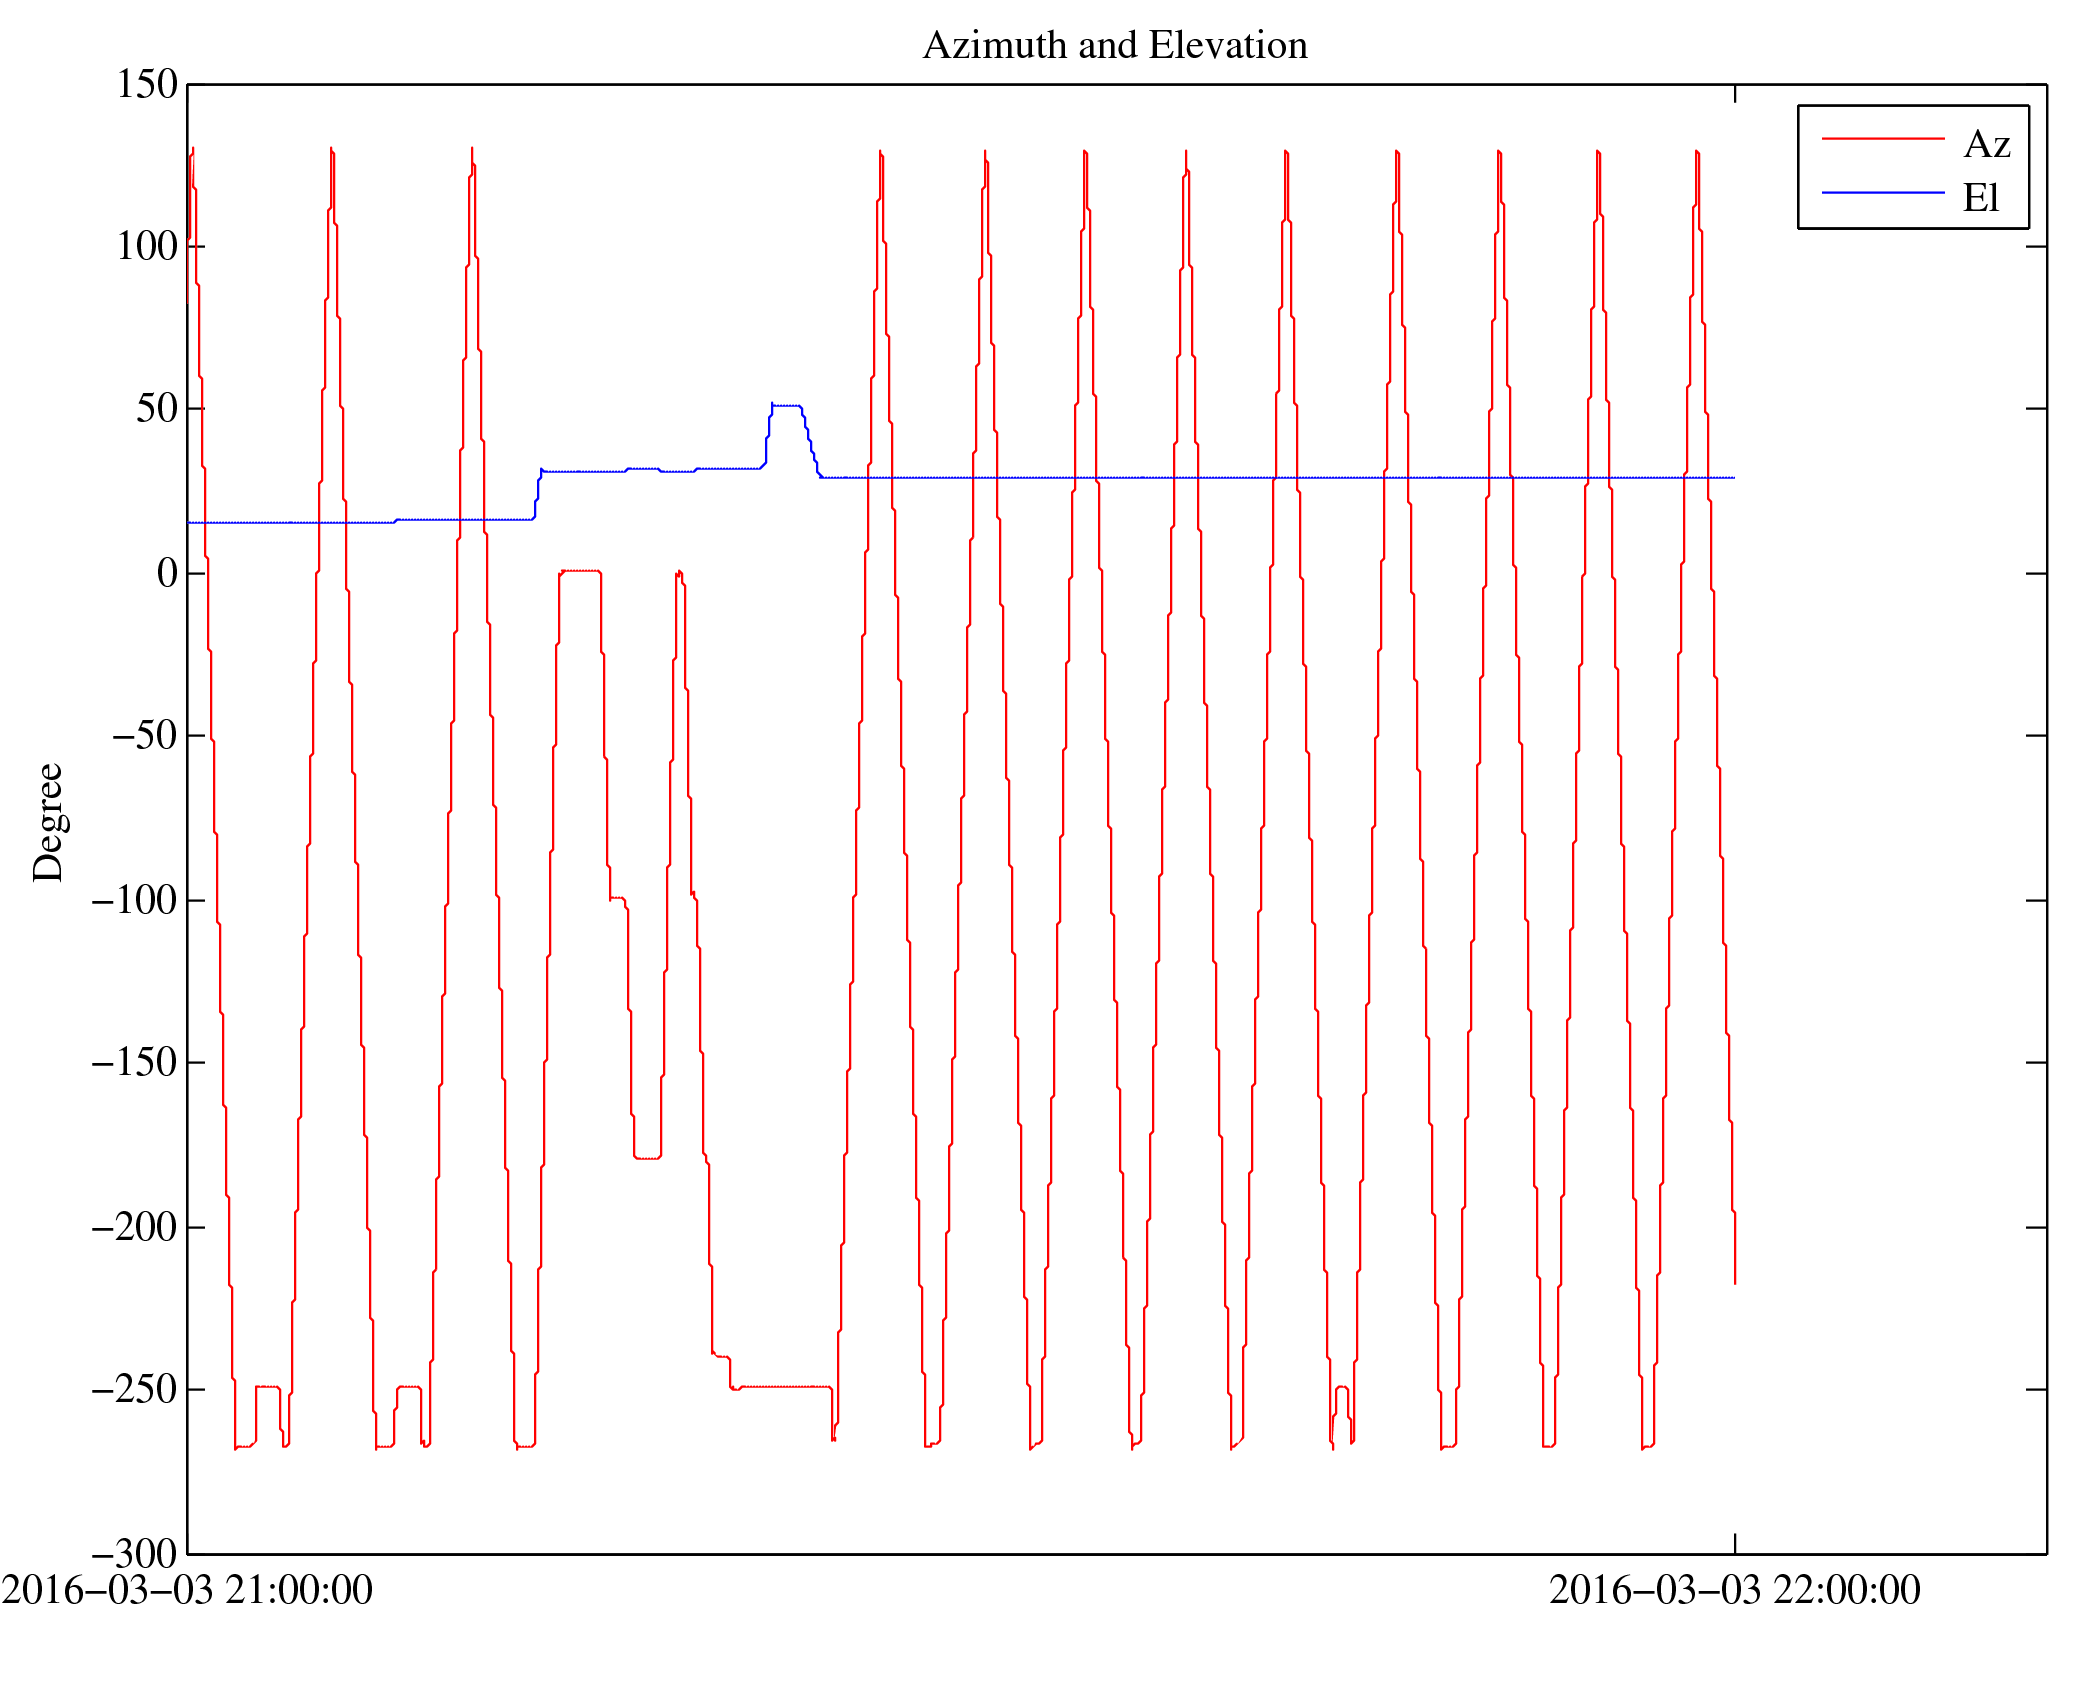Click the −100 y-axis tick label
2075x1683 pixels.
tap(134, 900)
